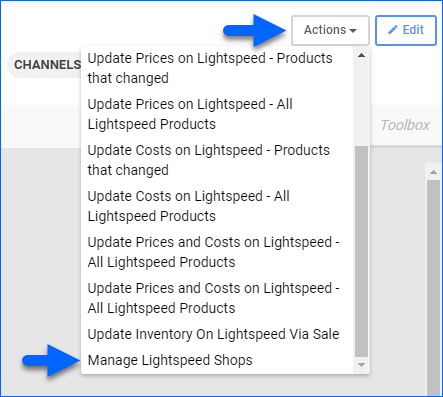Click the Edit button

point(406,30)
